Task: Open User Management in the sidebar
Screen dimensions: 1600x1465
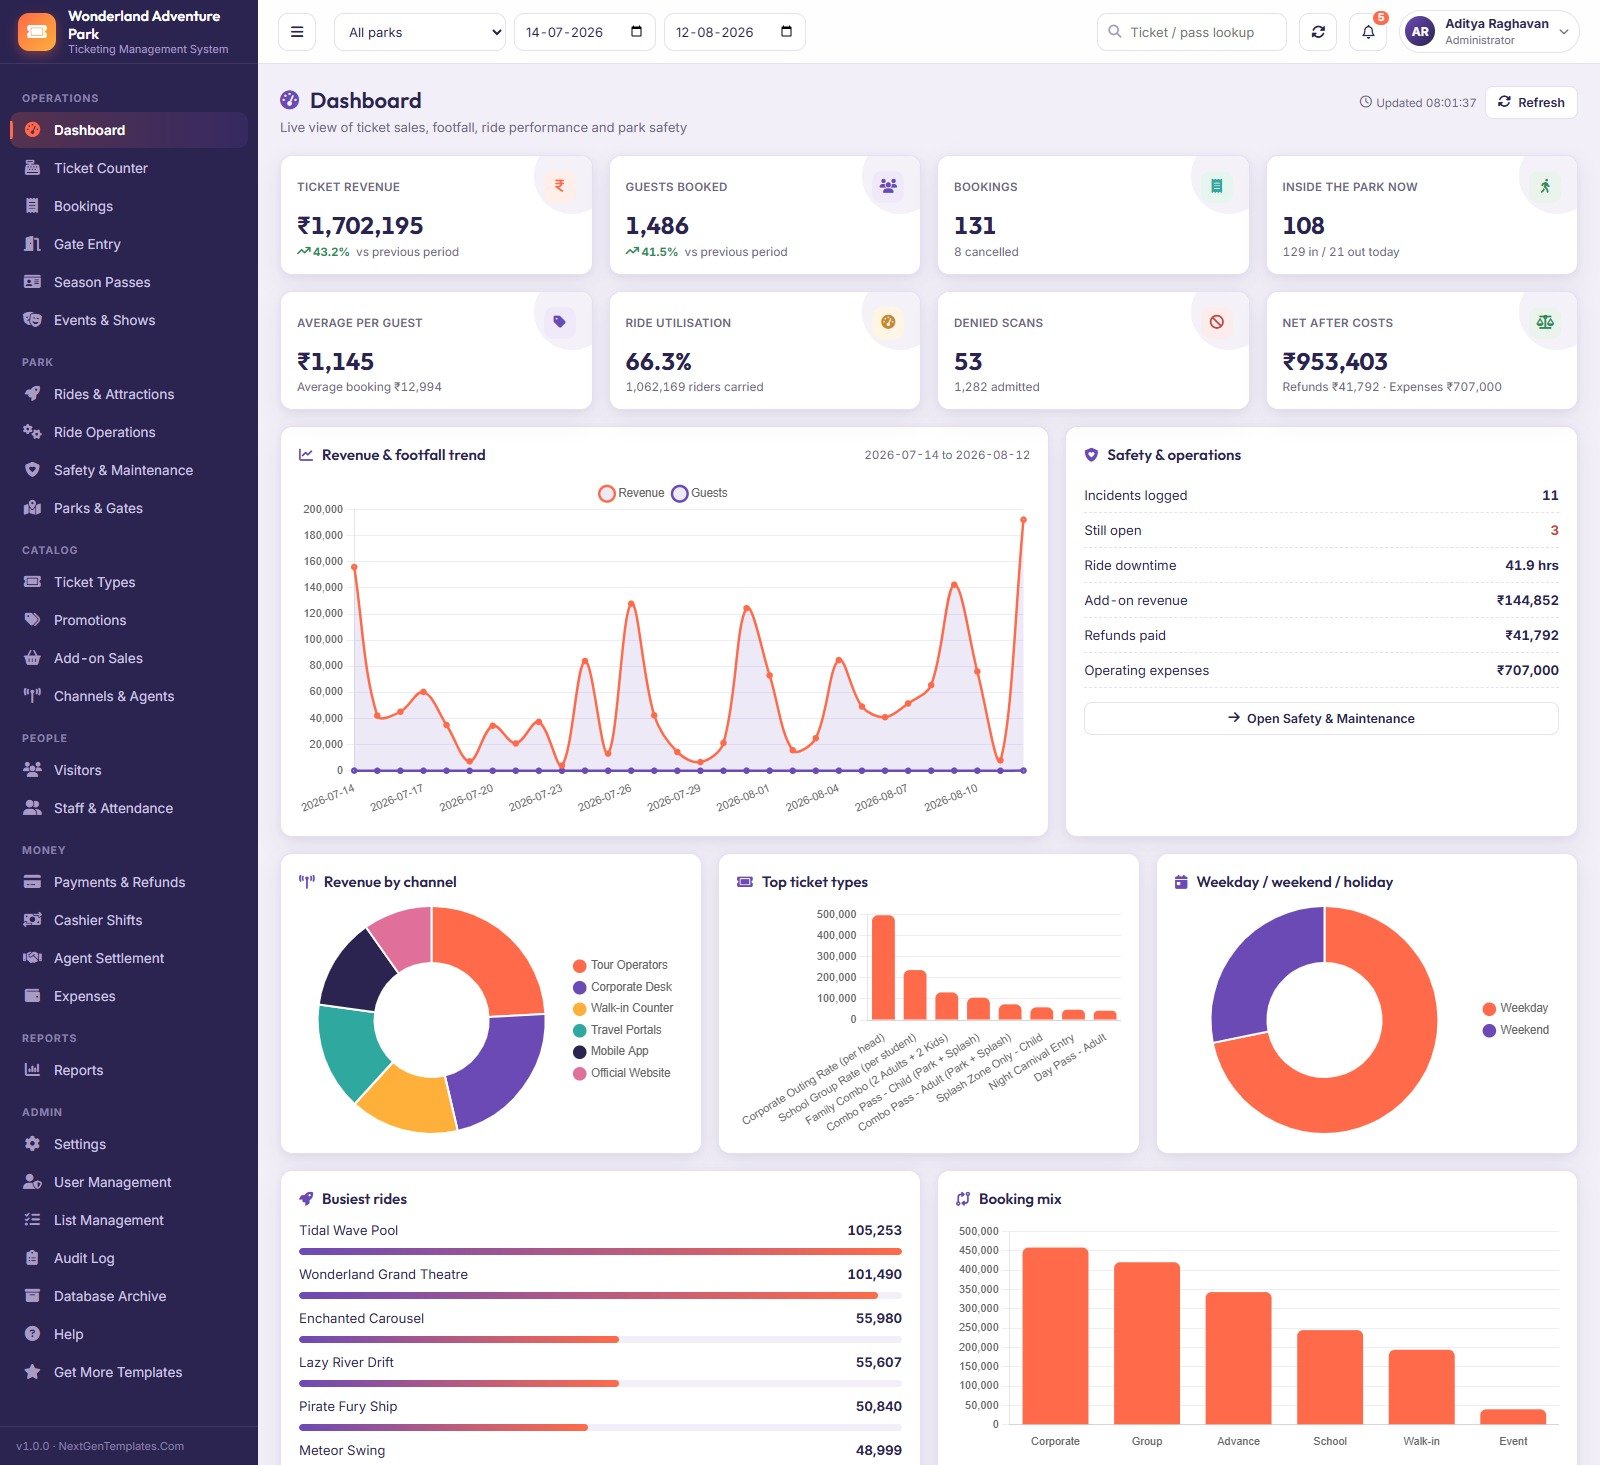Action: 129,1182
